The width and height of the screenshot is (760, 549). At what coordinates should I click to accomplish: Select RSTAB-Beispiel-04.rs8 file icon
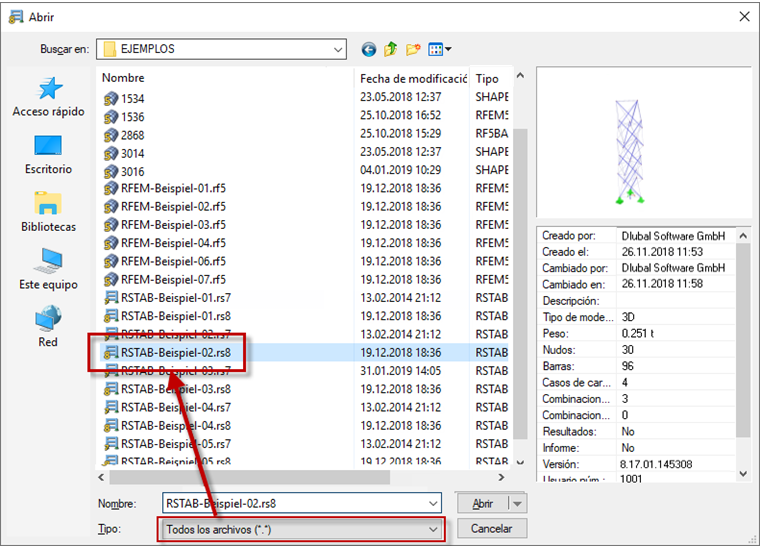tap(111, 425)
